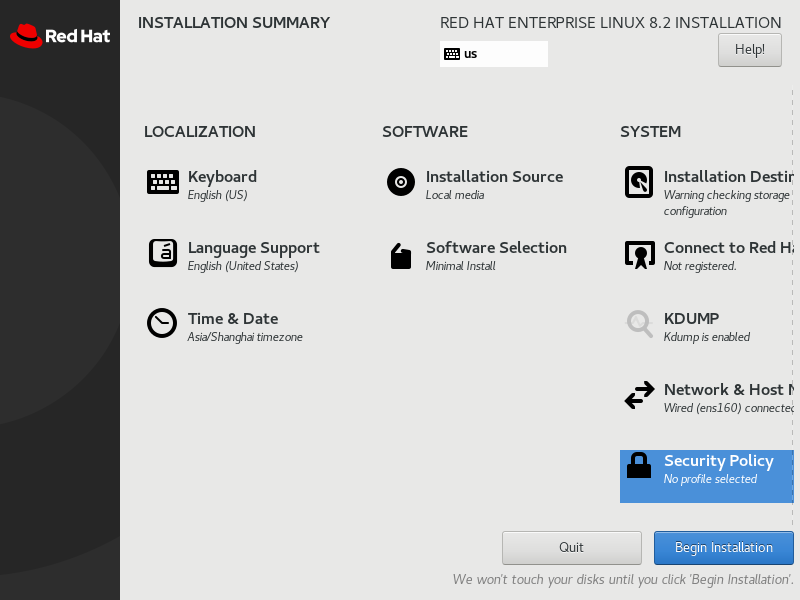The image size is (800, 600).
Task: Open the Installation Destination title
Action: (x=729, y=177)
